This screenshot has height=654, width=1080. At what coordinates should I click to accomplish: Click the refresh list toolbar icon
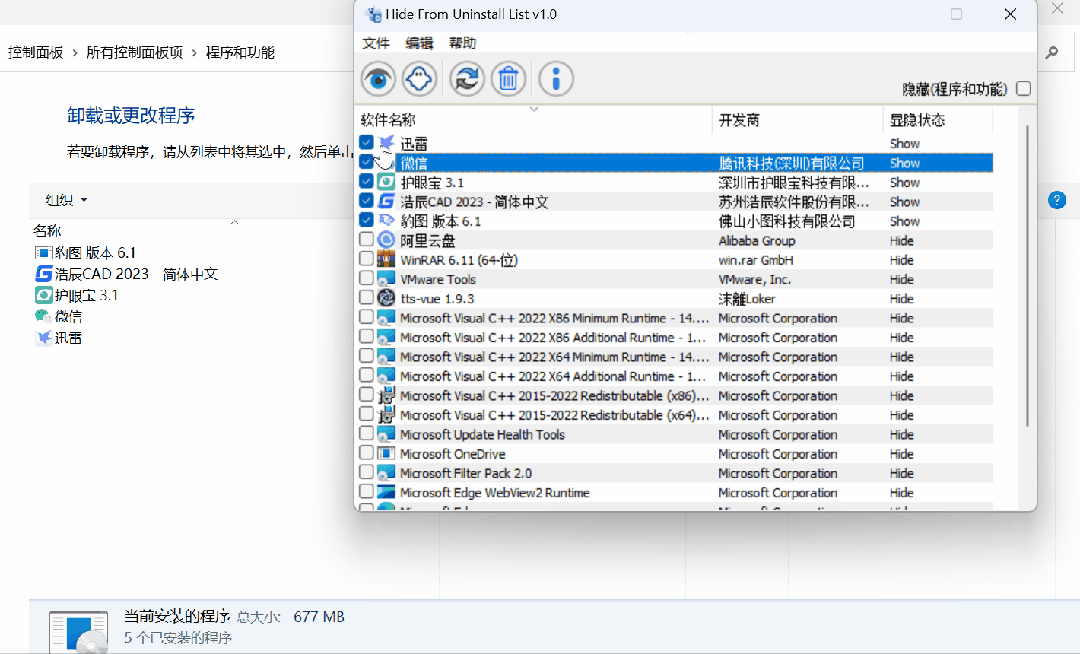coord(467,79)
